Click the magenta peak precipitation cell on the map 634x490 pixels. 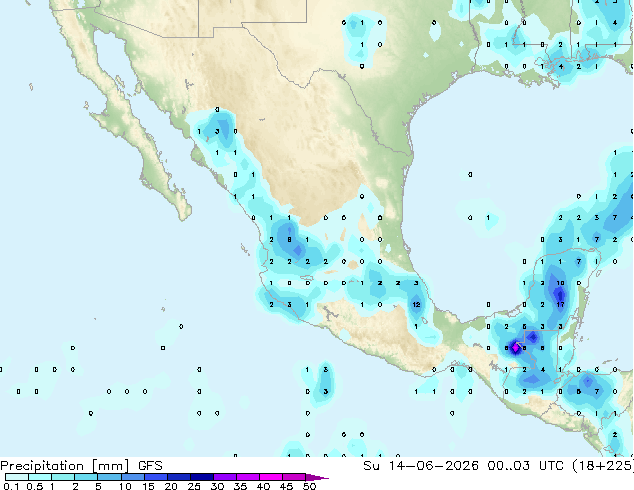coord(515,347)
